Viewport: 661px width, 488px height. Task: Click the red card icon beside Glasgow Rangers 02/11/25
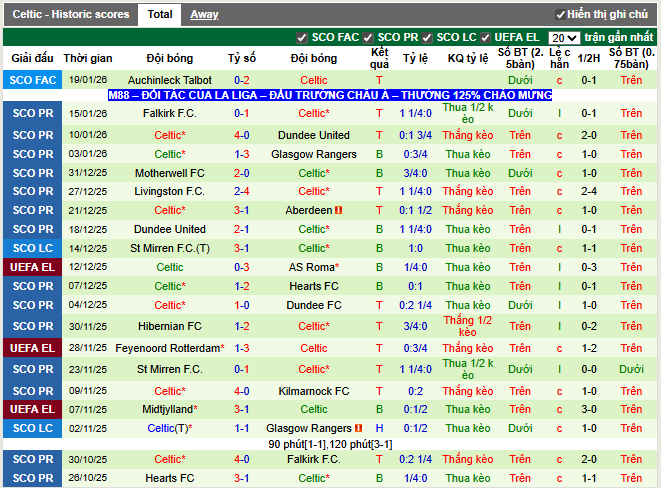coord(358,428)
